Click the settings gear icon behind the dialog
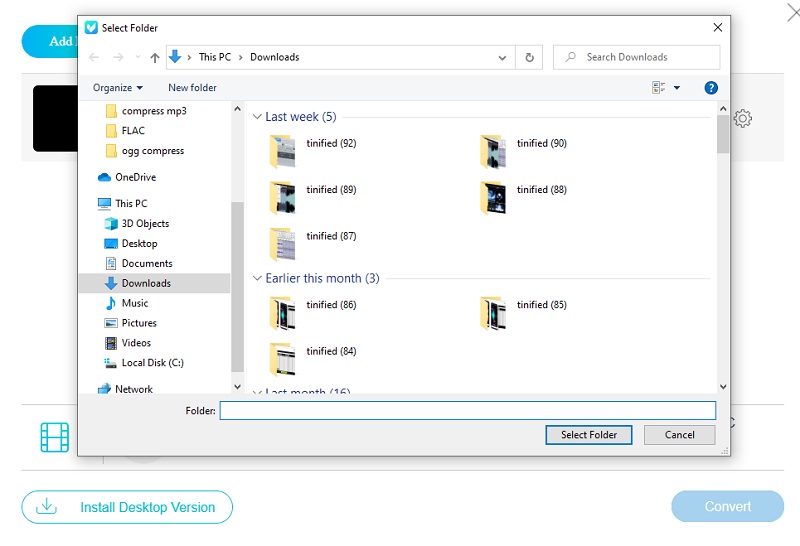The height and width of the screenshot is (546, 800). pos(743,119)
